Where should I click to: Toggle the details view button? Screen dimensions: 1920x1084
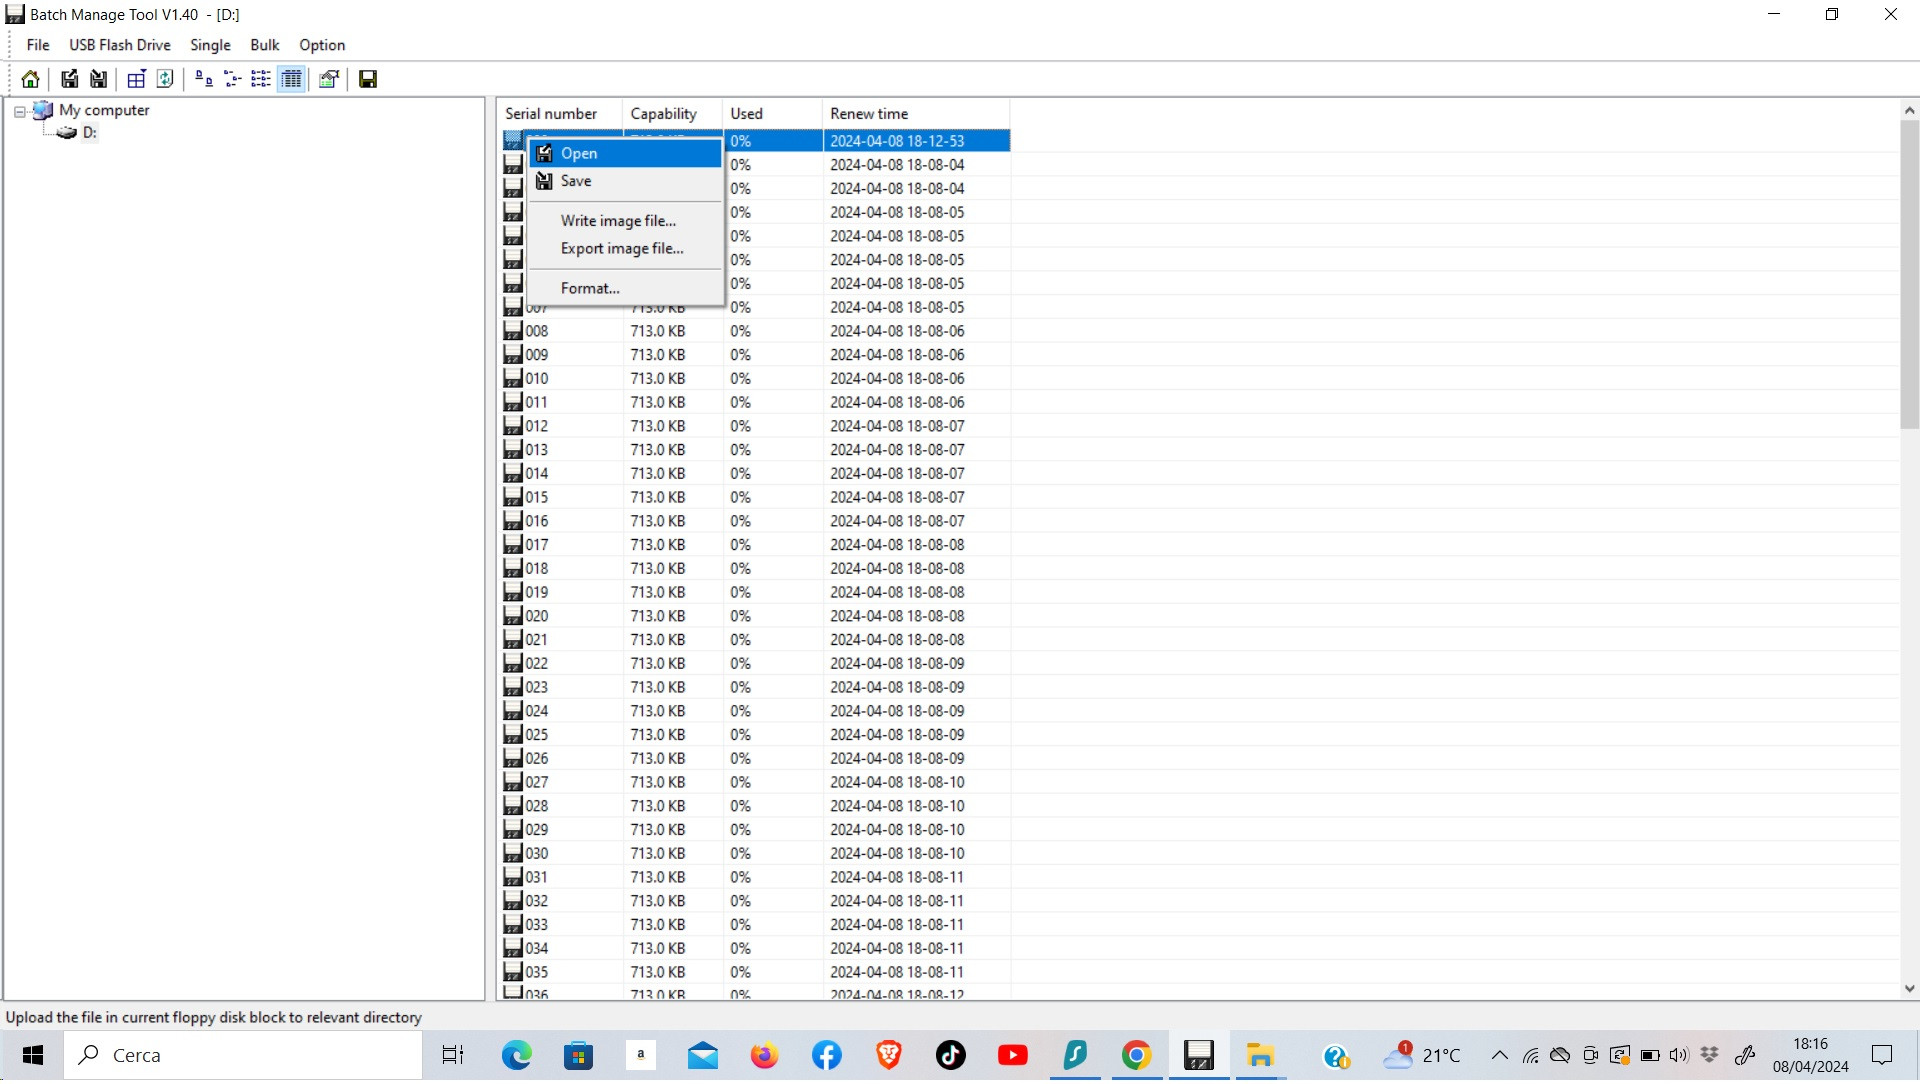291,79
